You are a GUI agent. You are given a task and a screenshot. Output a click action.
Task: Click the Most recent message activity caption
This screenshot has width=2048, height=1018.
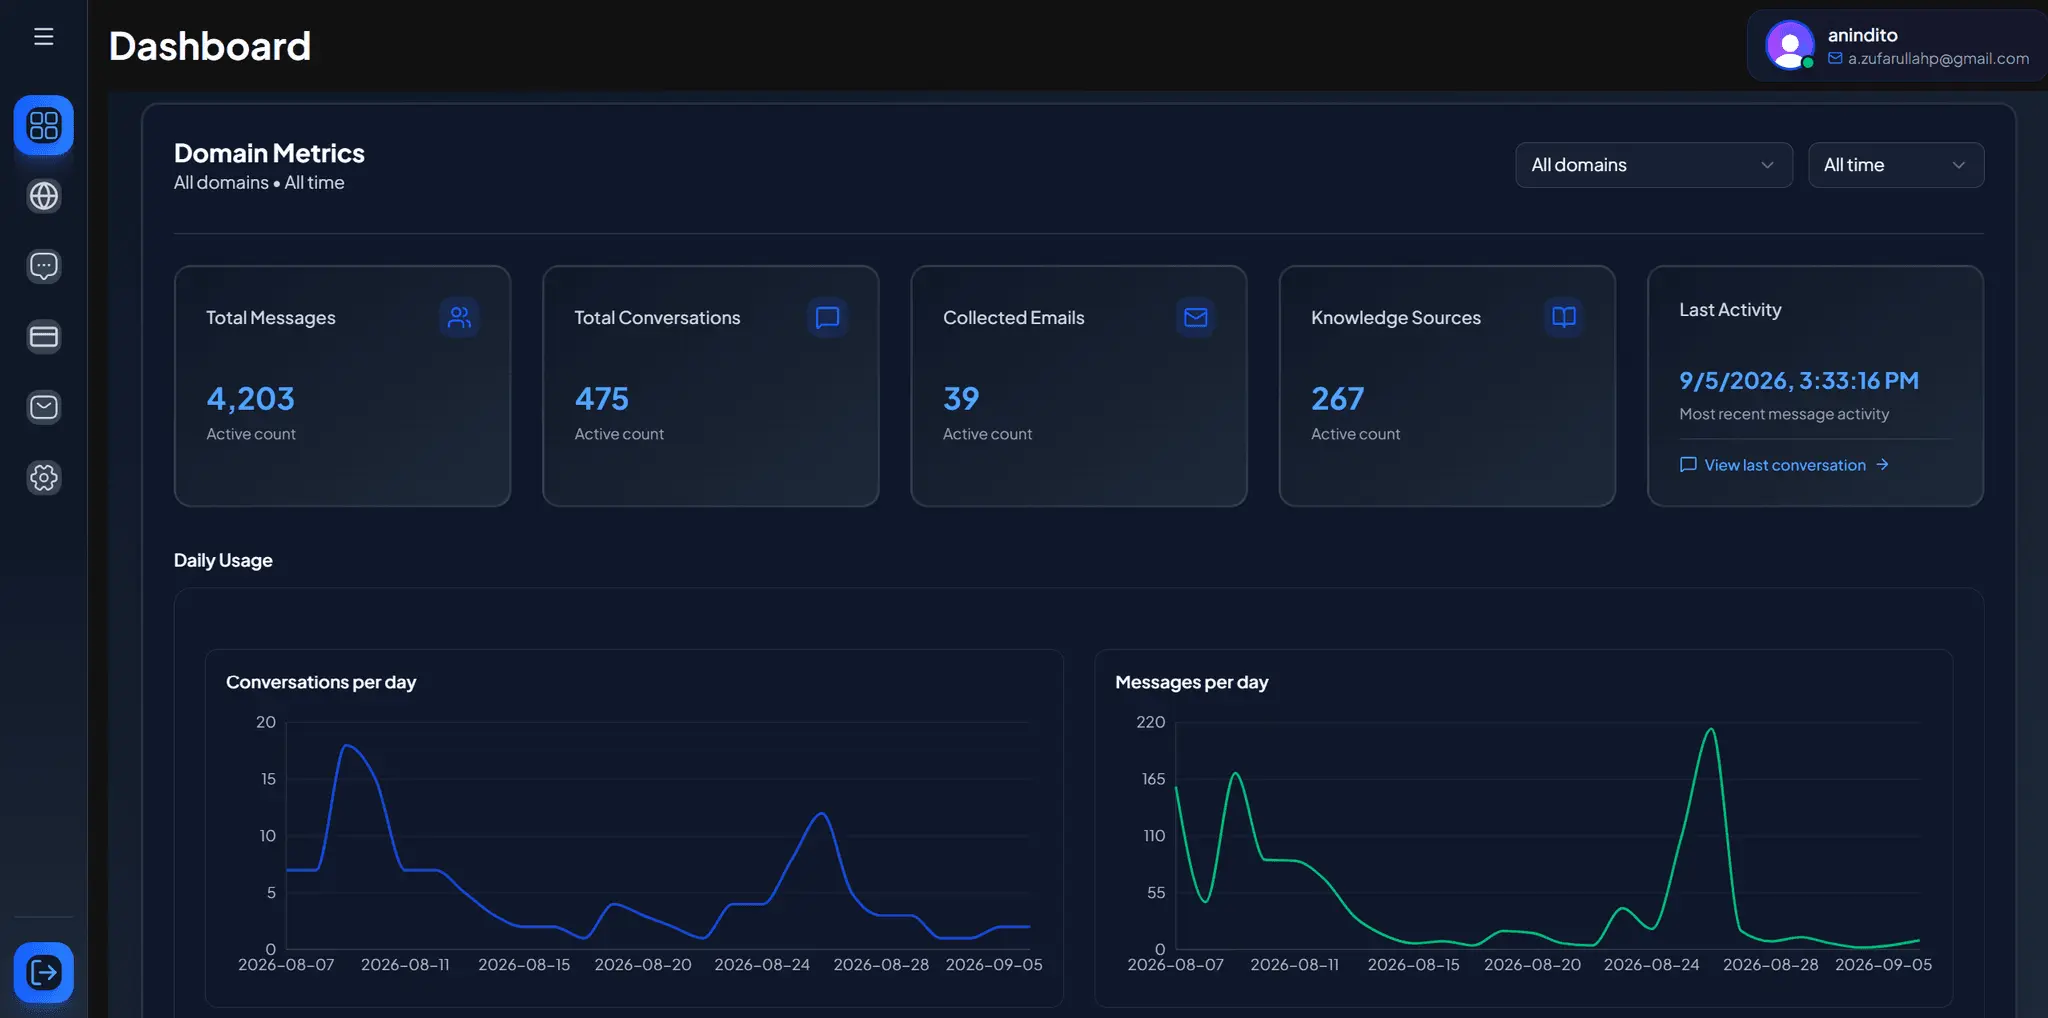[1784, 414]
